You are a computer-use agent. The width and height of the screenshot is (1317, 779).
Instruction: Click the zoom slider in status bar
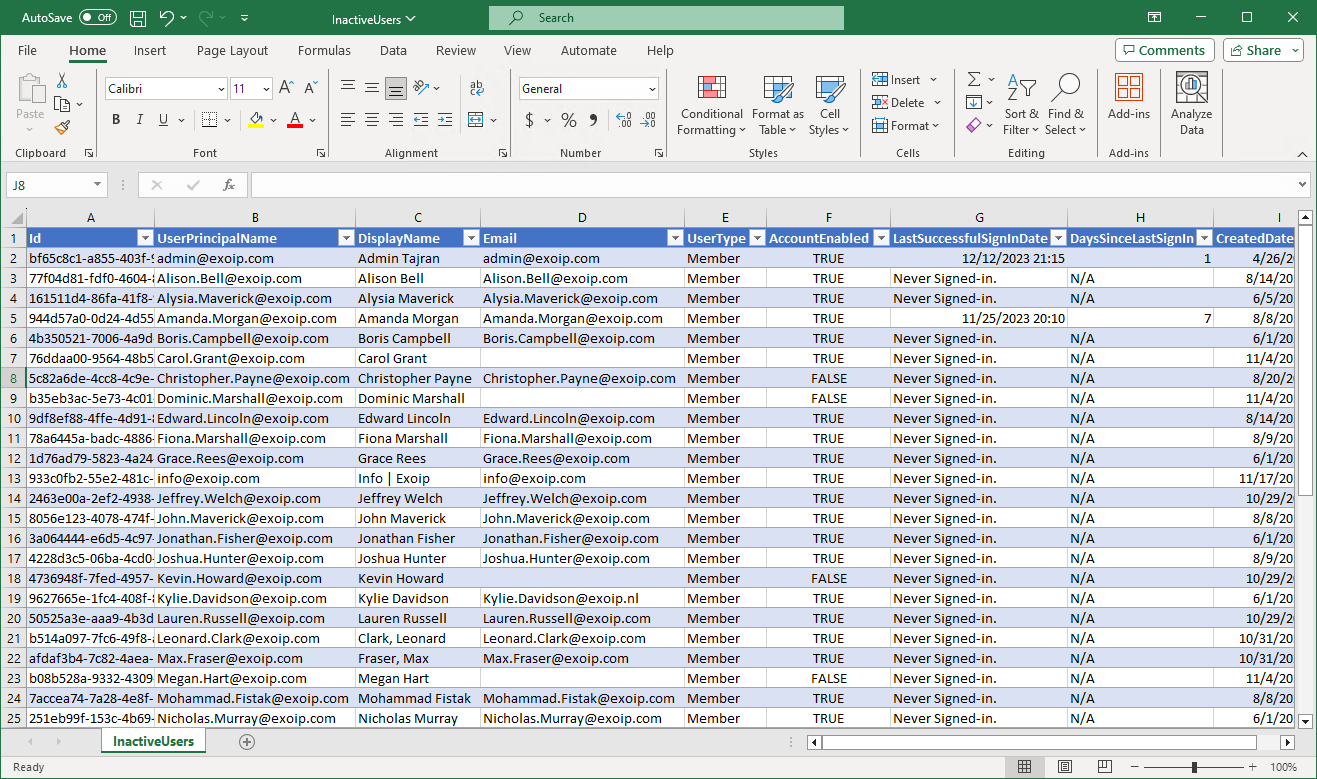[x=1193, y=767]
